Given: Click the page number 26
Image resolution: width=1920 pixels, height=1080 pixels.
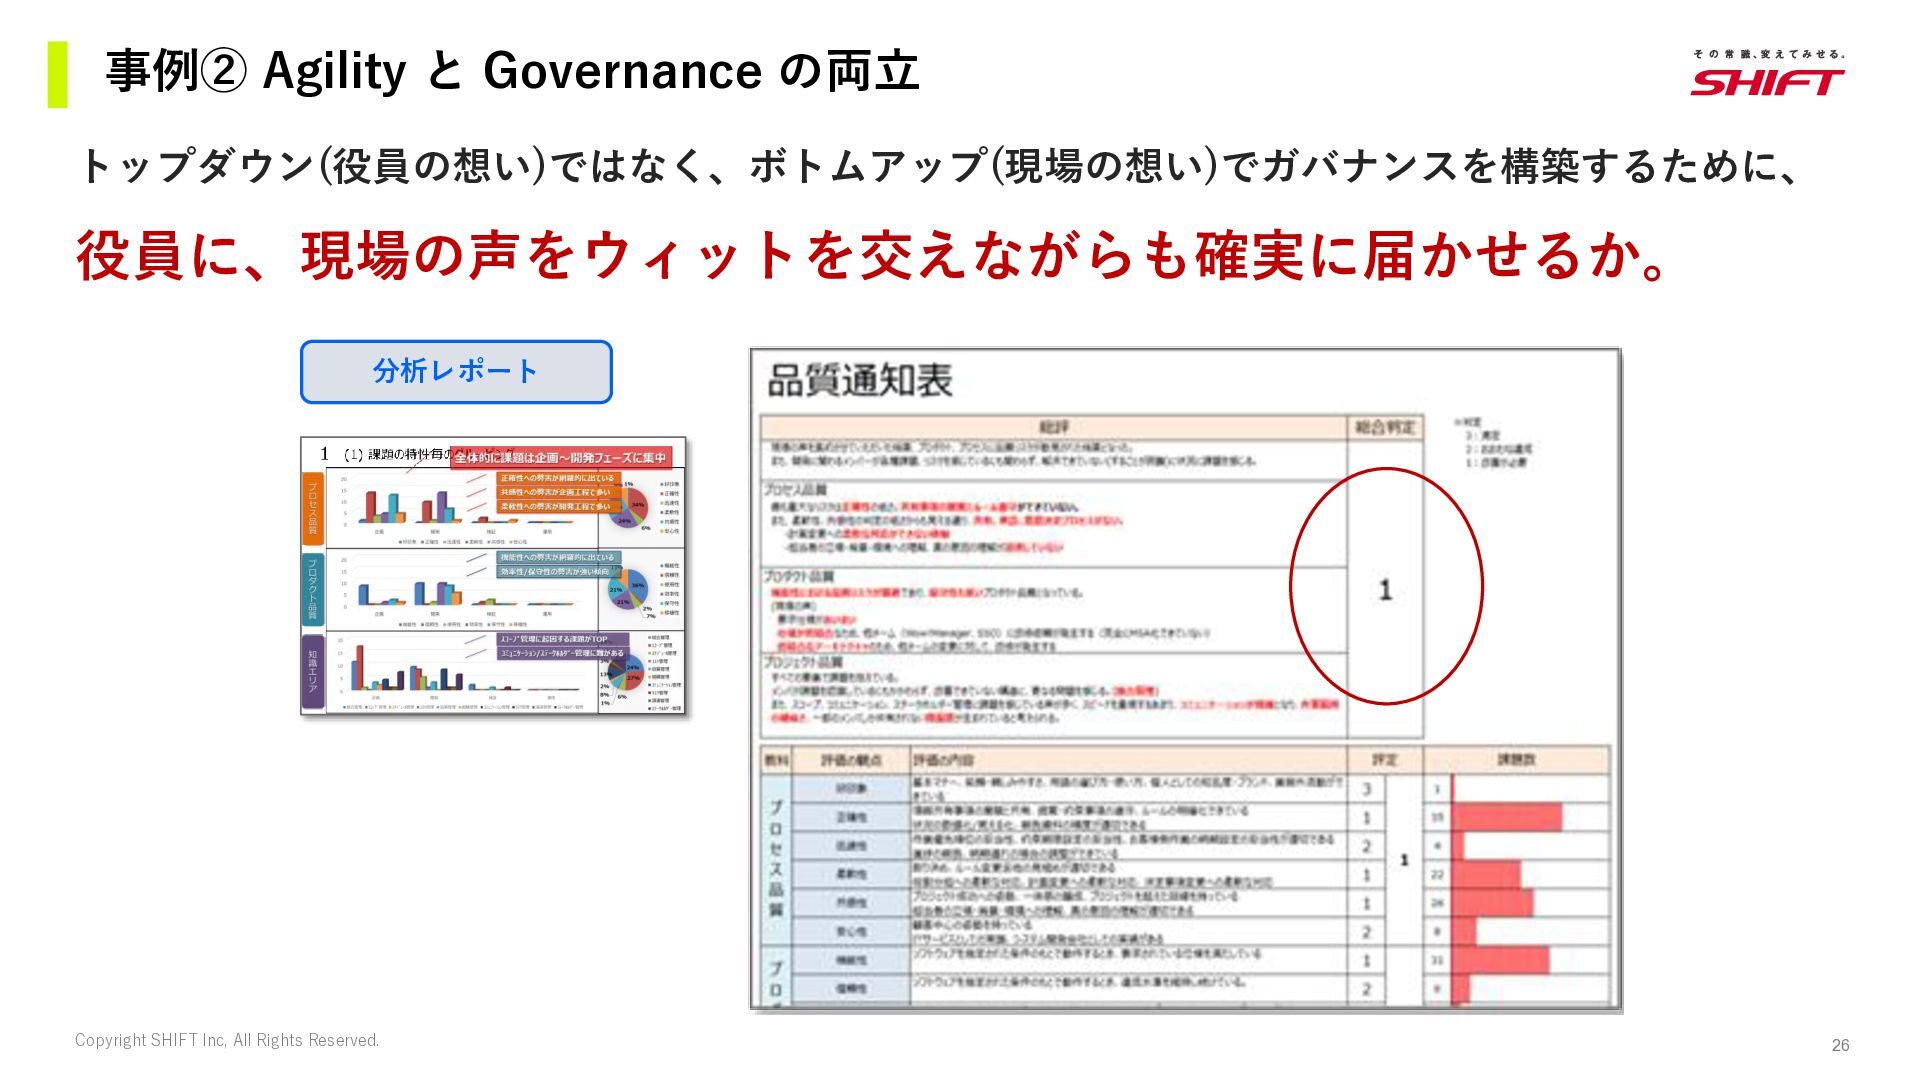Looking at the screenshot, I should (x=1840, y=1045).
